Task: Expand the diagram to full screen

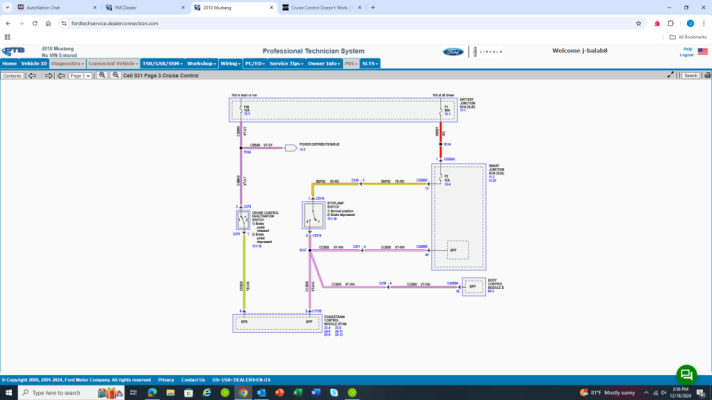Action: coord(670,75)
